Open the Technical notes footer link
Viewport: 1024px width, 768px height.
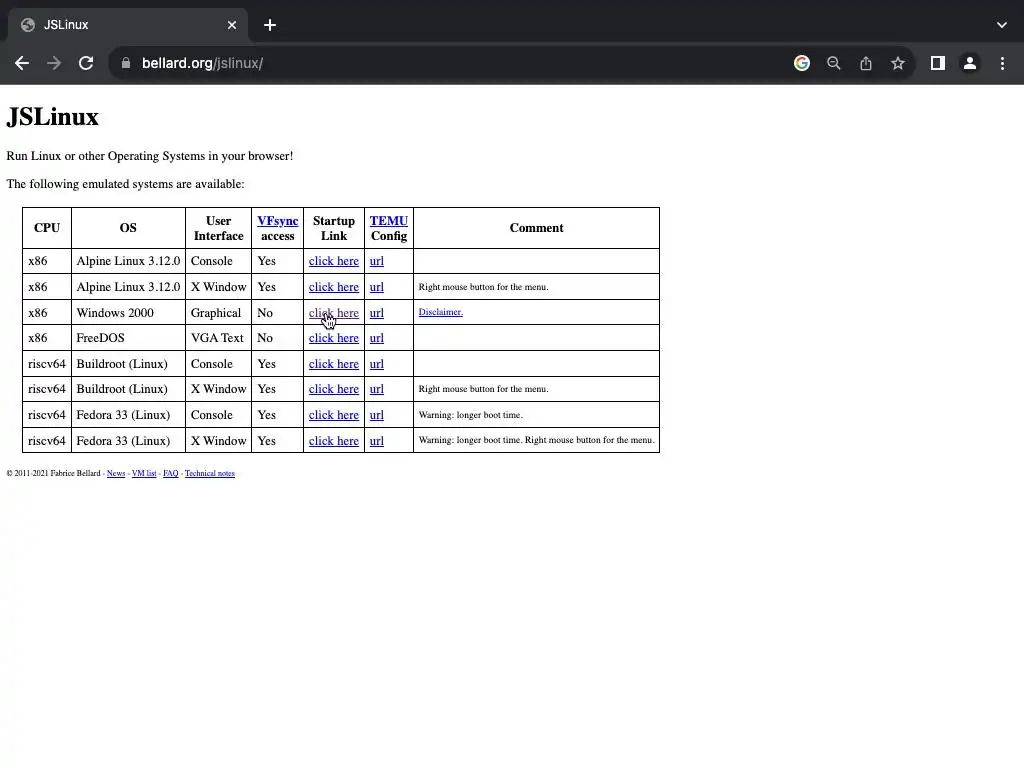pos(210,473)
